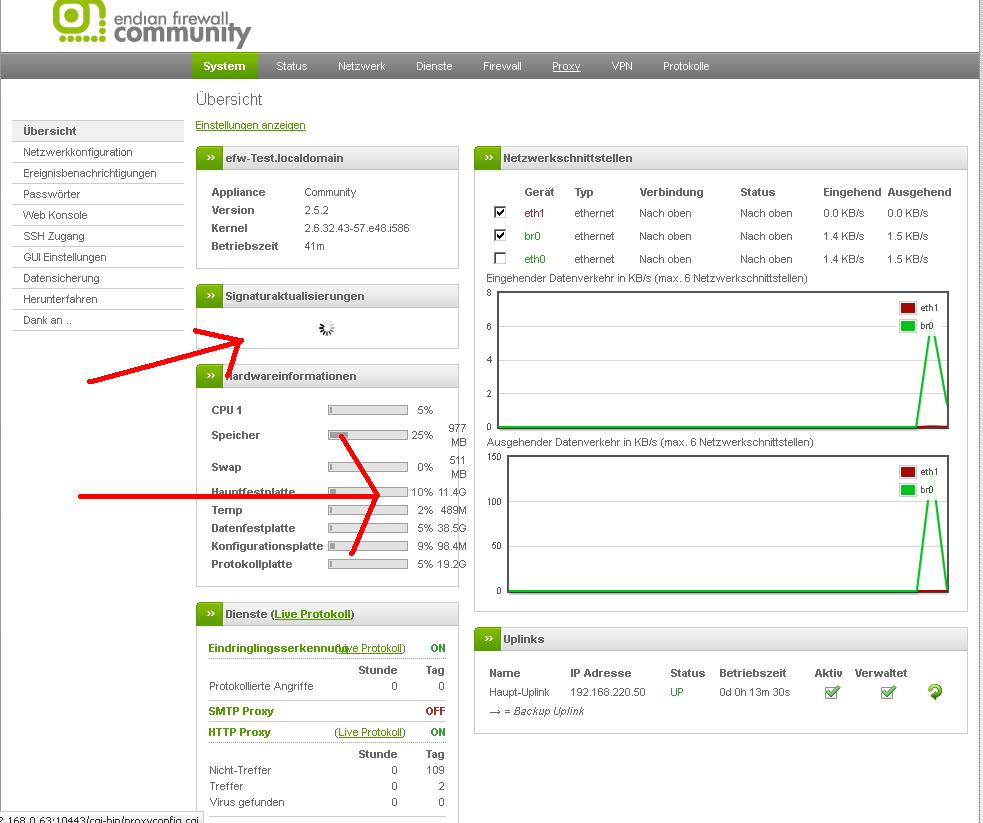Click green br0 swatch in incoming traffic legend
Viewport: 983px width, 823px height.
click(908, 326)
